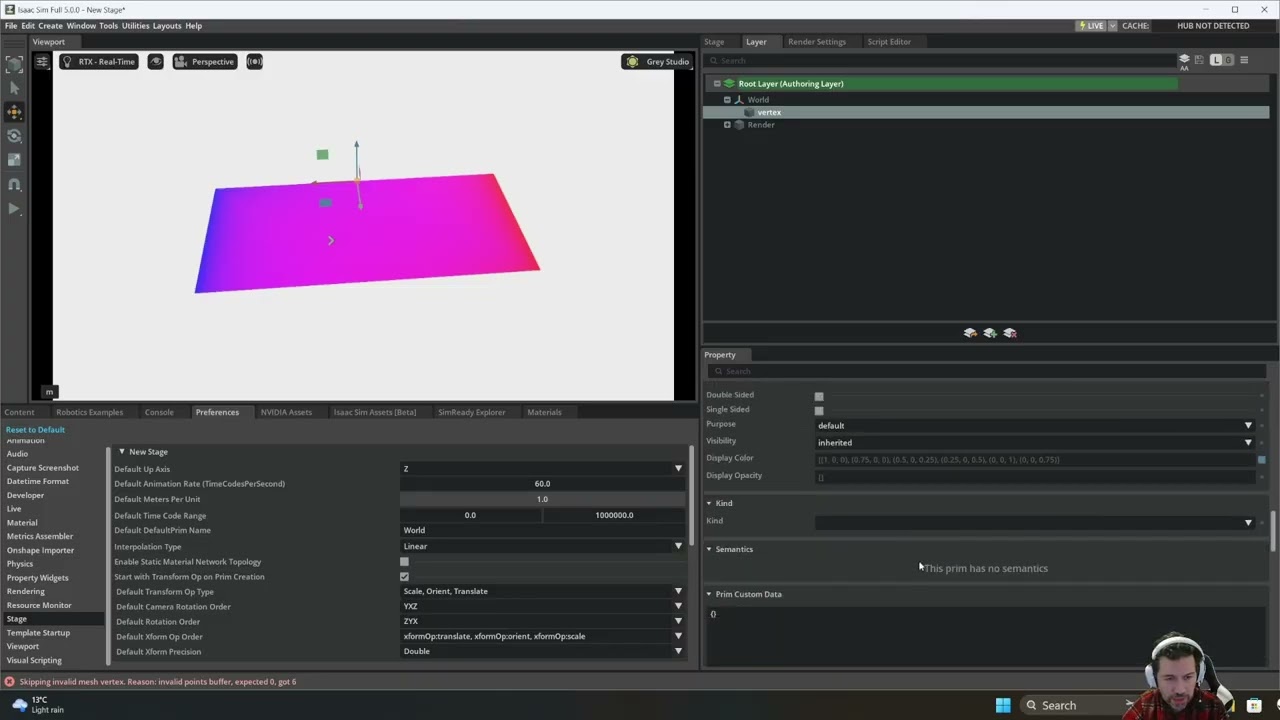Open viewport settings sliders icon

pos(42,62)
